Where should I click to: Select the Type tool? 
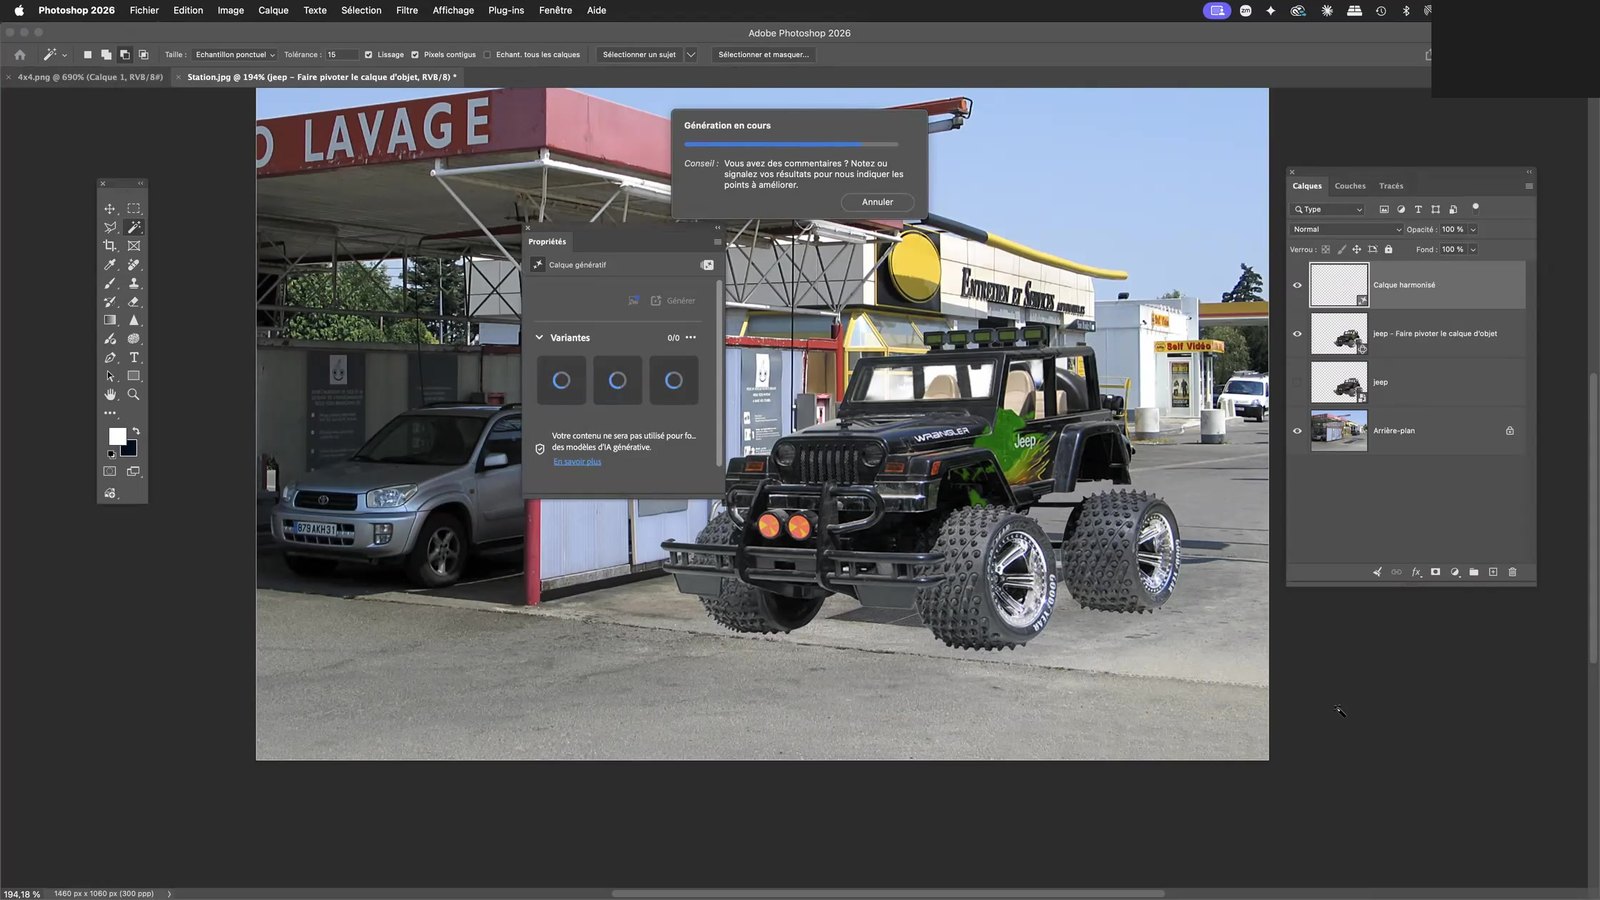tap(134, 357)
